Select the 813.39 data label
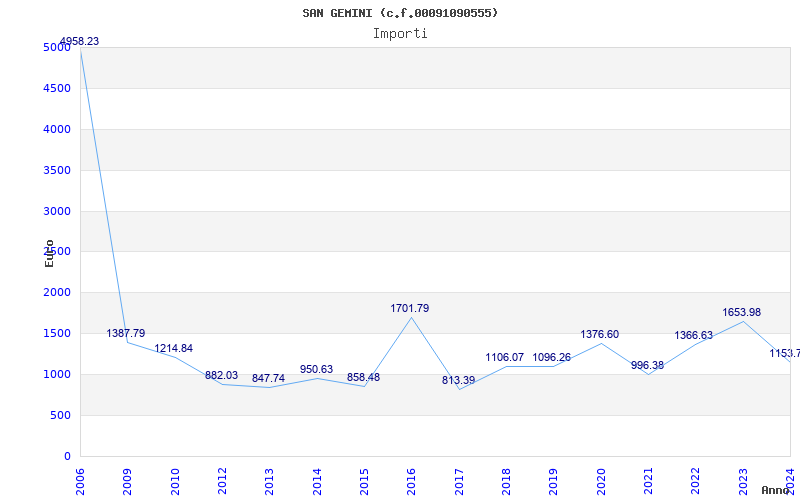The height and width of the screenshot is (500, 800). (459, 380)
